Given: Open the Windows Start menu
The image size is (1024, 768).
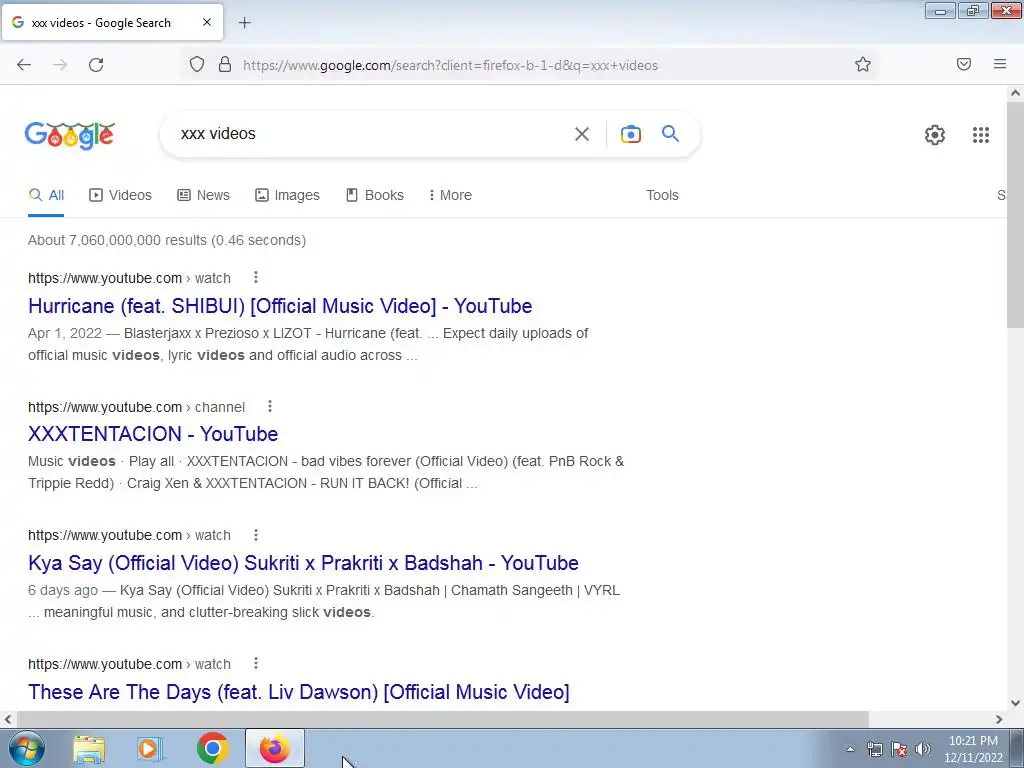Looking at the screenshot, I should pyautogui.click(x=26, y=748).
